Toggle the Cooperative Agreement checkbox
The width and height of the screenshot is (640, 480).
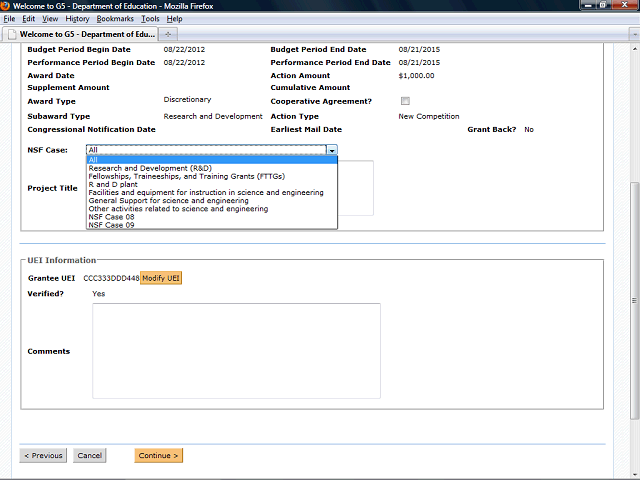pyautogui.click(x=405, y=101)
